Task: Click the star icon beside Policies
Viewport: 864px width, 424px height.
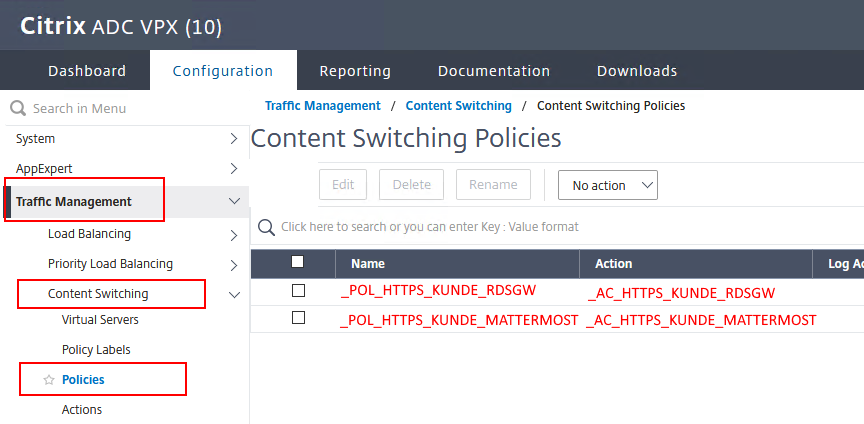Action: 47,380
